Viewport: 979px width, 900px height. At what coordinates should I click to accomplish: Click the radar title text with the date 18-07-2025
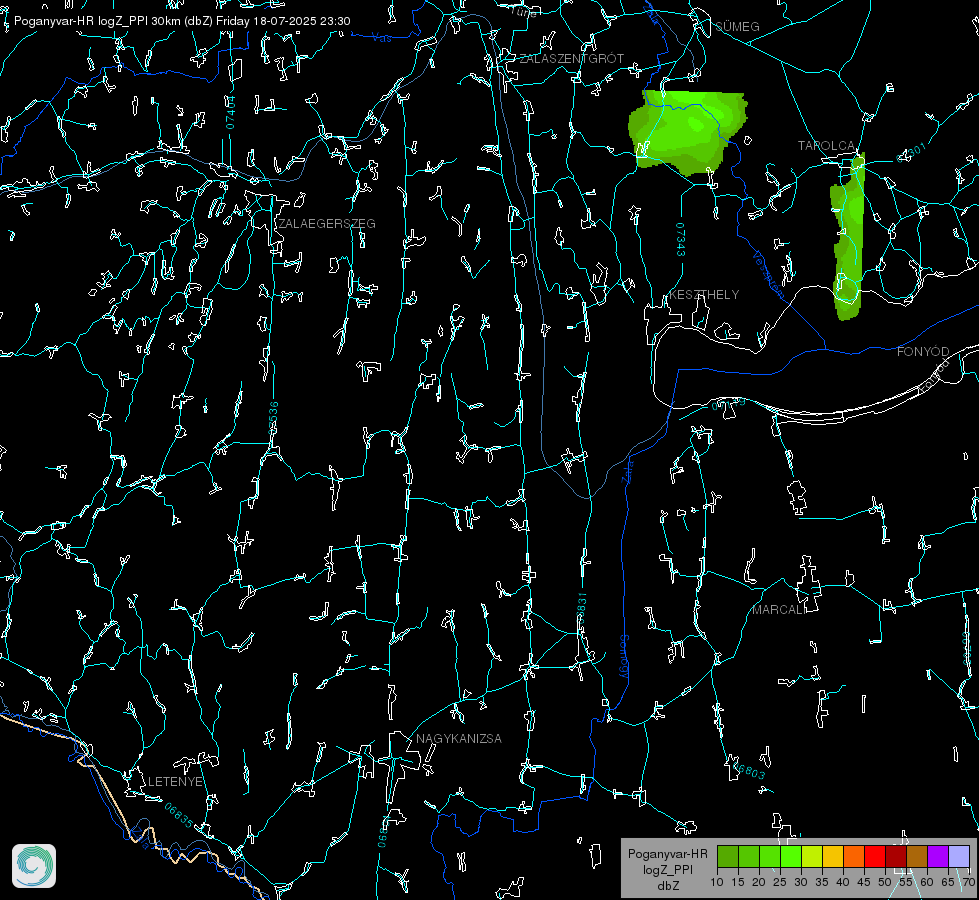[182, 21]
